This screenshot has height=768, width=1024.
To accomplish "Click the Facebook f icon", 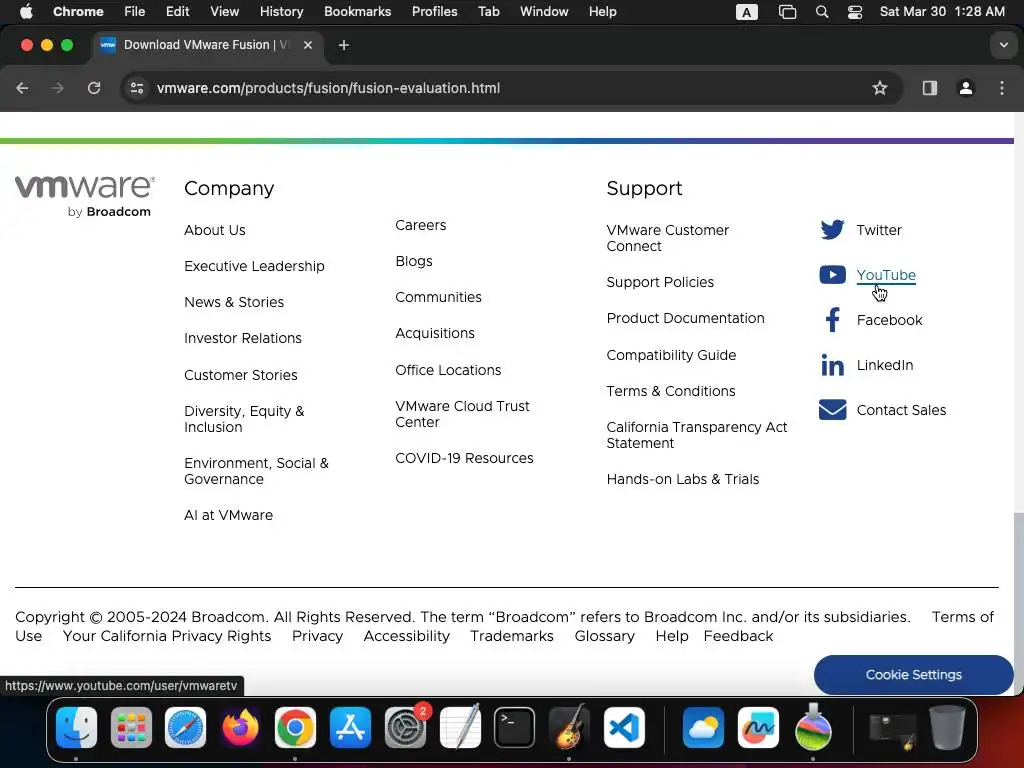I will 832,320.
